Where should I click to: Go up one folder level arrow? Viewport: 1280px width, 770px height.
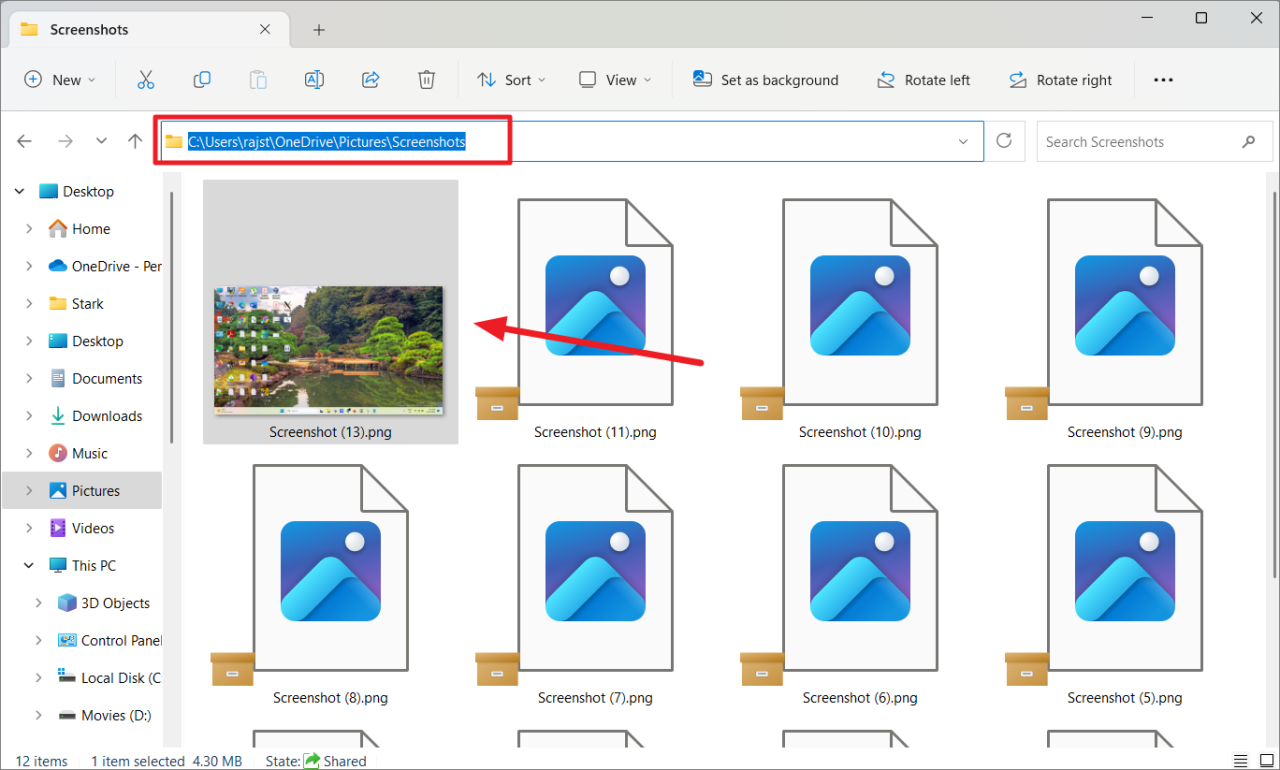click(135, 142)
